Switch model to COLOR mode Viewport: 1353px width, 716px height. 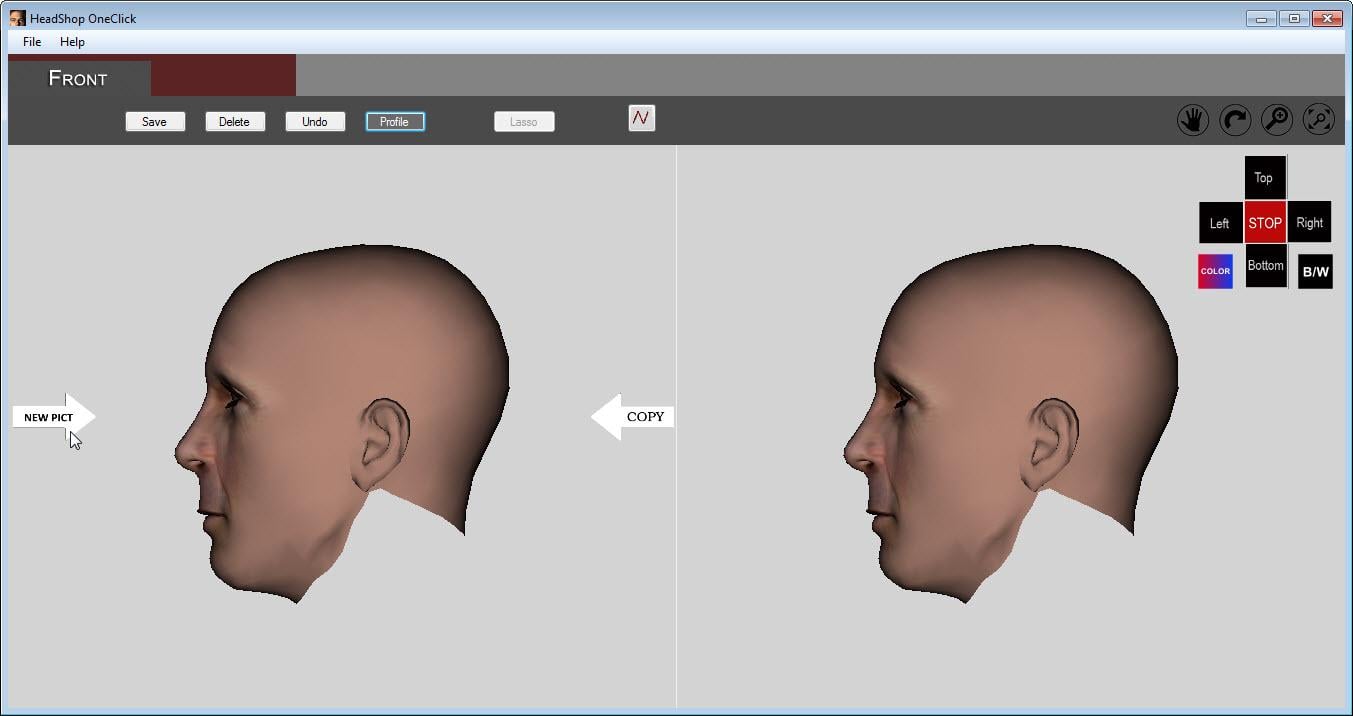(x=1215, y=271)
